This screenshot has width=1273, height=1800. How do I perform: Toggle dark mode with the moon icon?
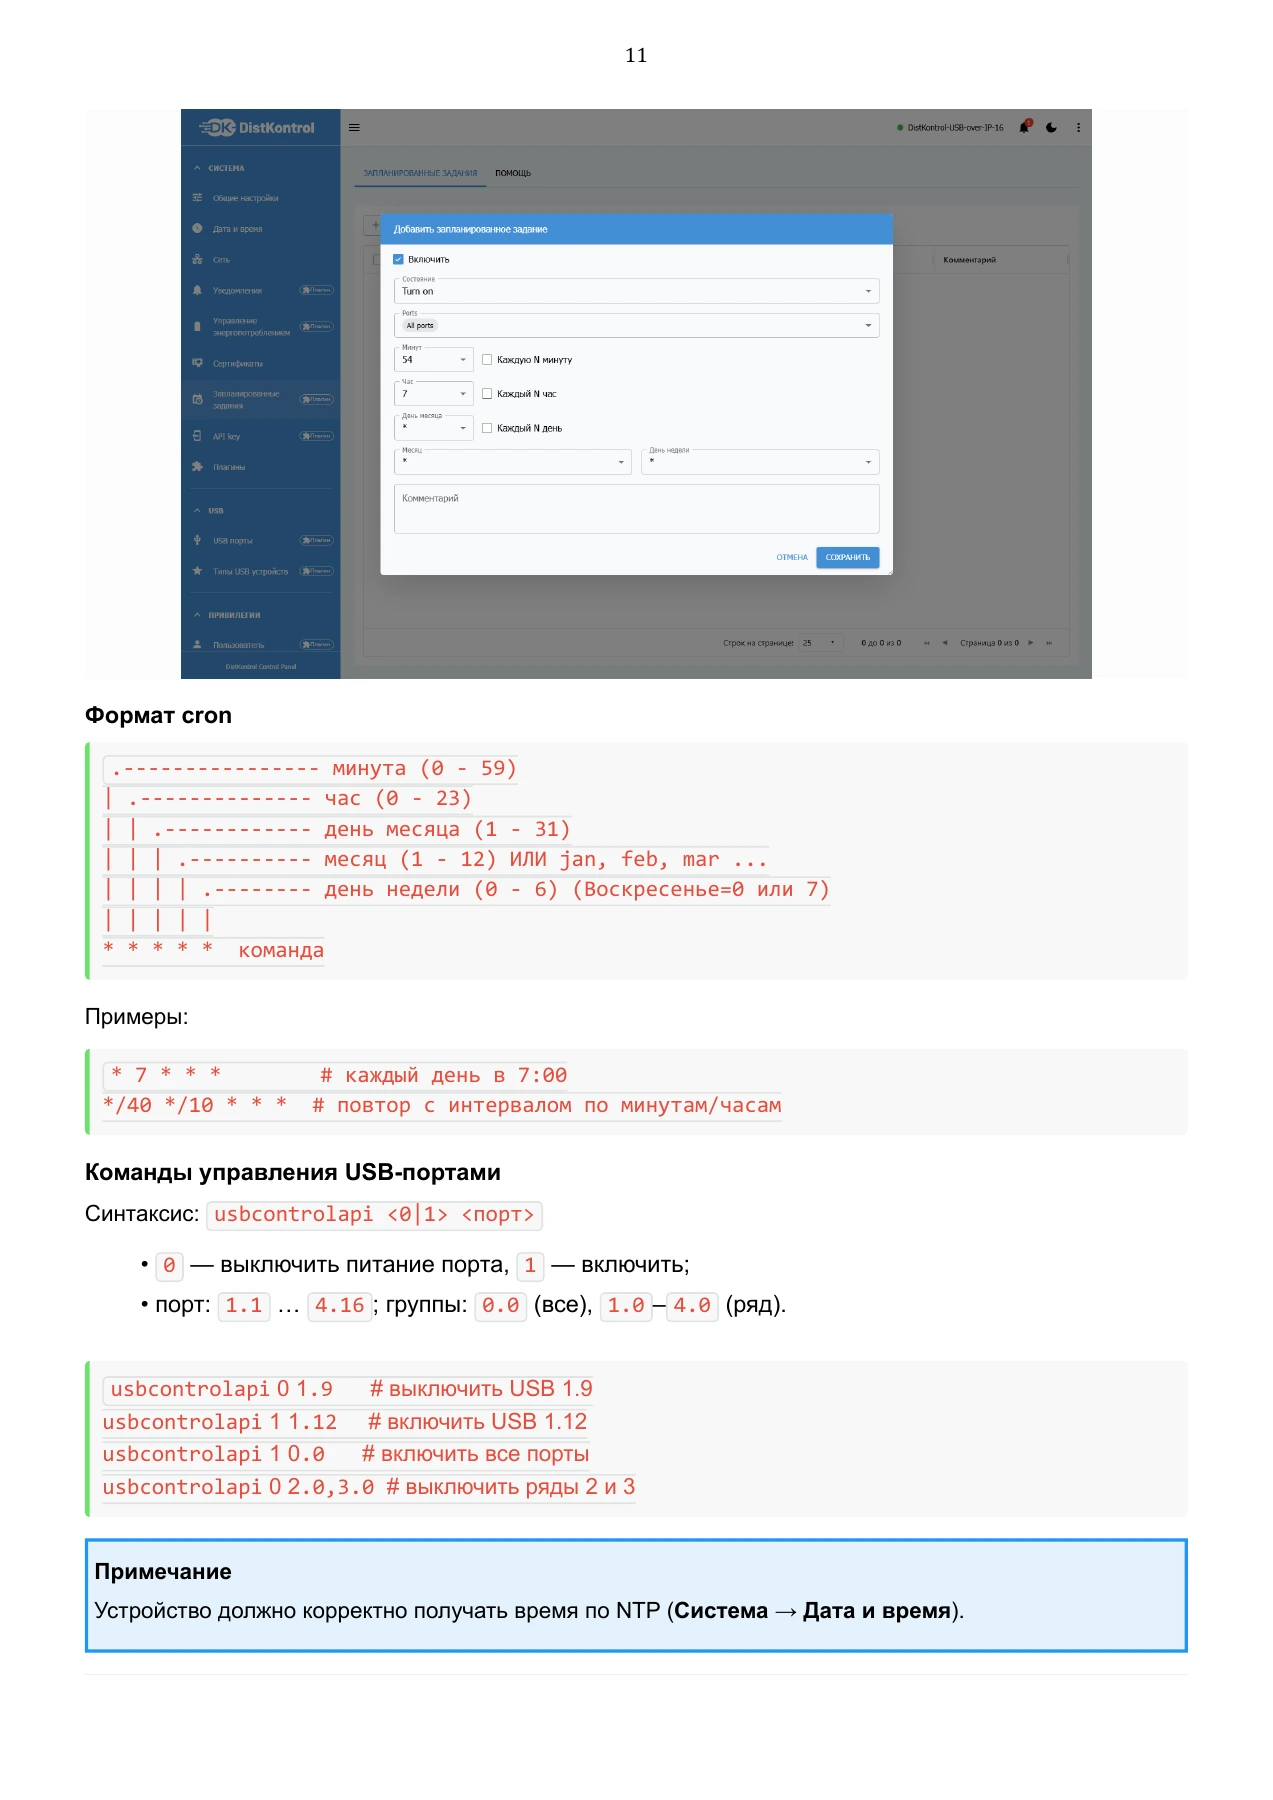tap(1051, 128)
